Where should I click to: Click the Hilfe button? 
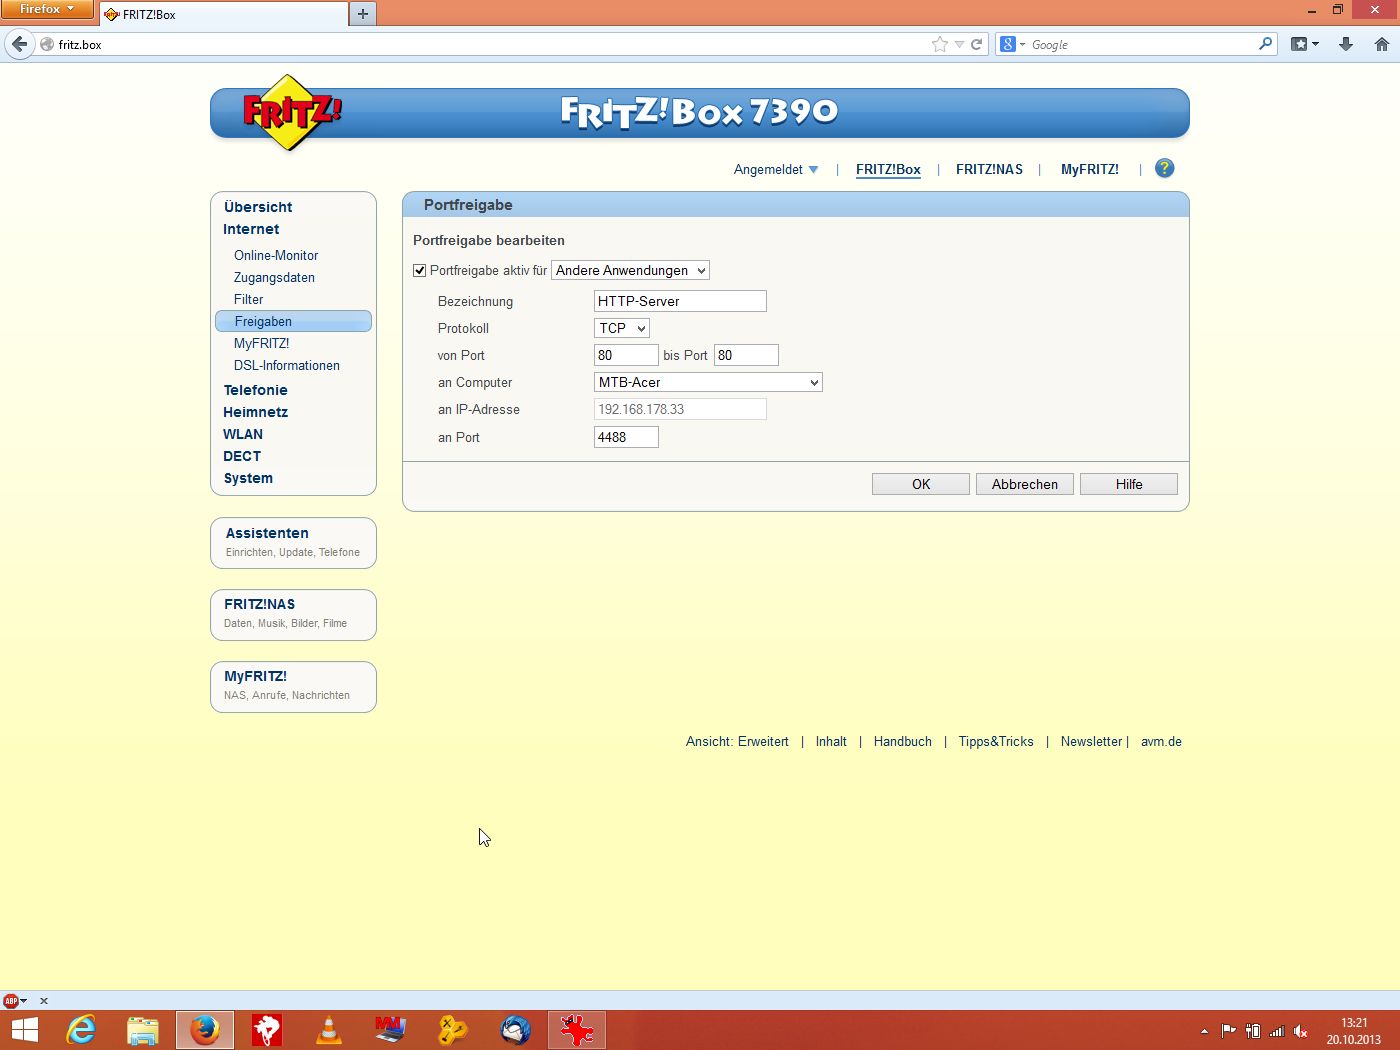click(x=1129, y=484)
